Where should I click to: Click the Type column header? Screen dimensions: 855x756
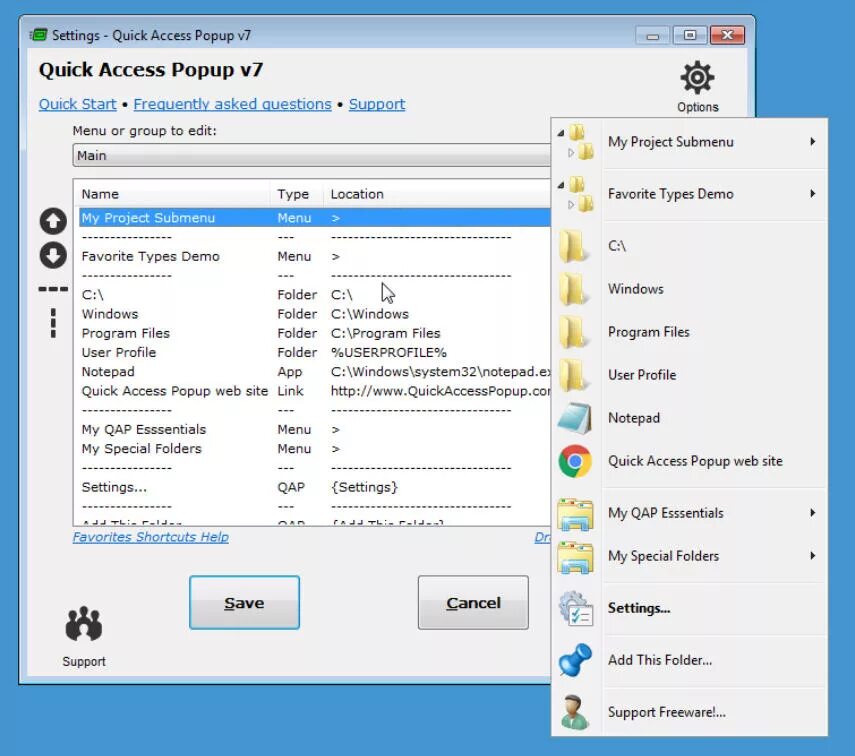coord(297,194)
